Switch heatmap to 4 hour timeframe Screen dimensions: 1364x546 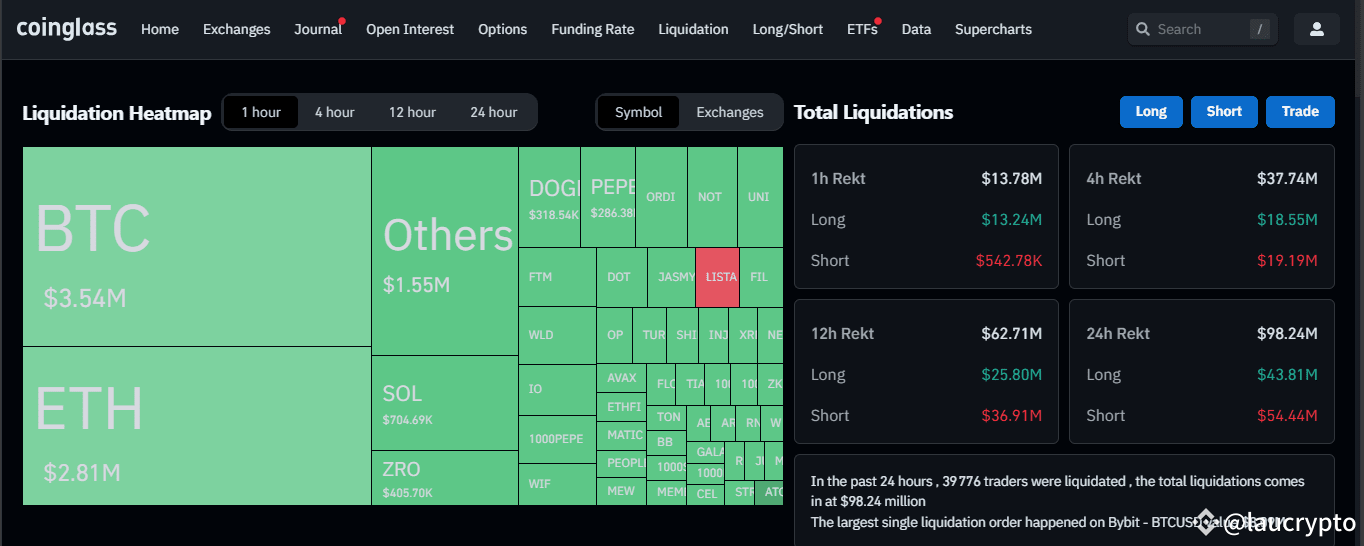pyautogui.click(x=335, y=112)
